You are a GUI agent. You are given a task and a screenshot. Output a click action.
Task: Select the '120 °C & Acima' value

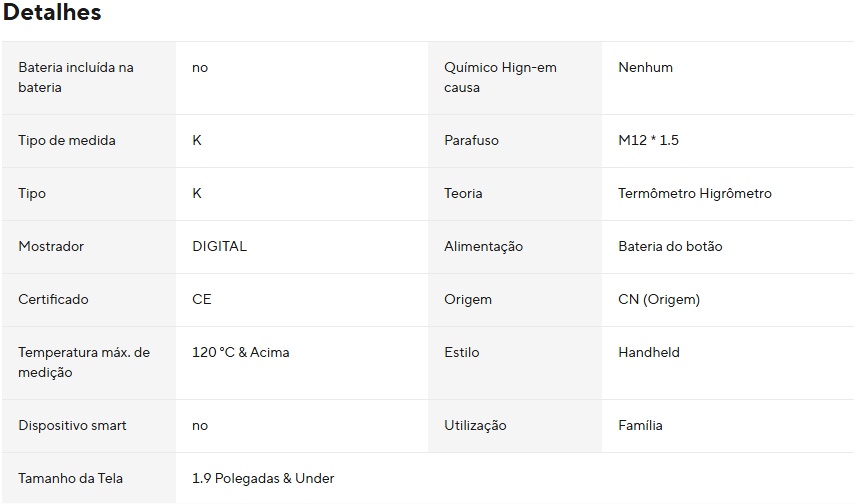tap(241, 352)
